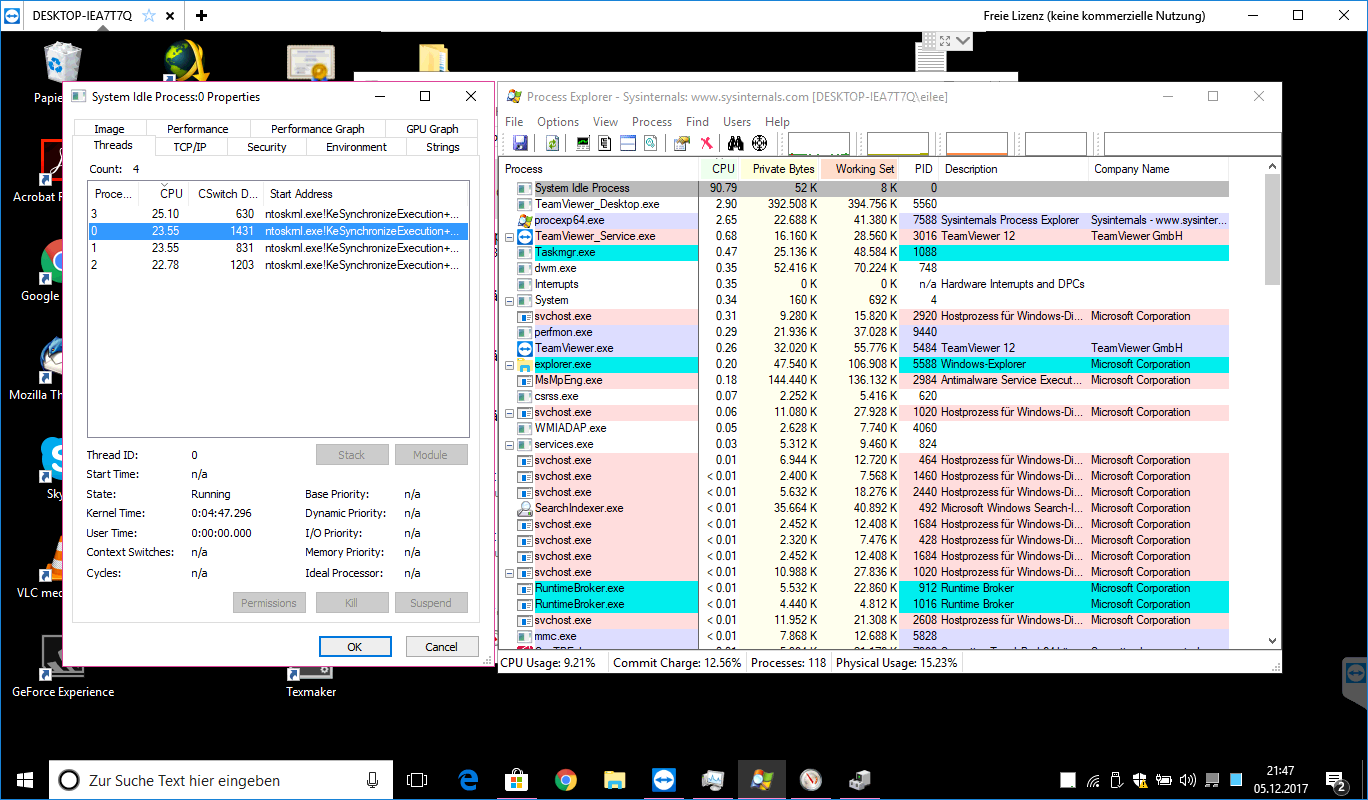
Task: Launch Microsoft Edge from the taskbar
Action: tap(467, 780)
